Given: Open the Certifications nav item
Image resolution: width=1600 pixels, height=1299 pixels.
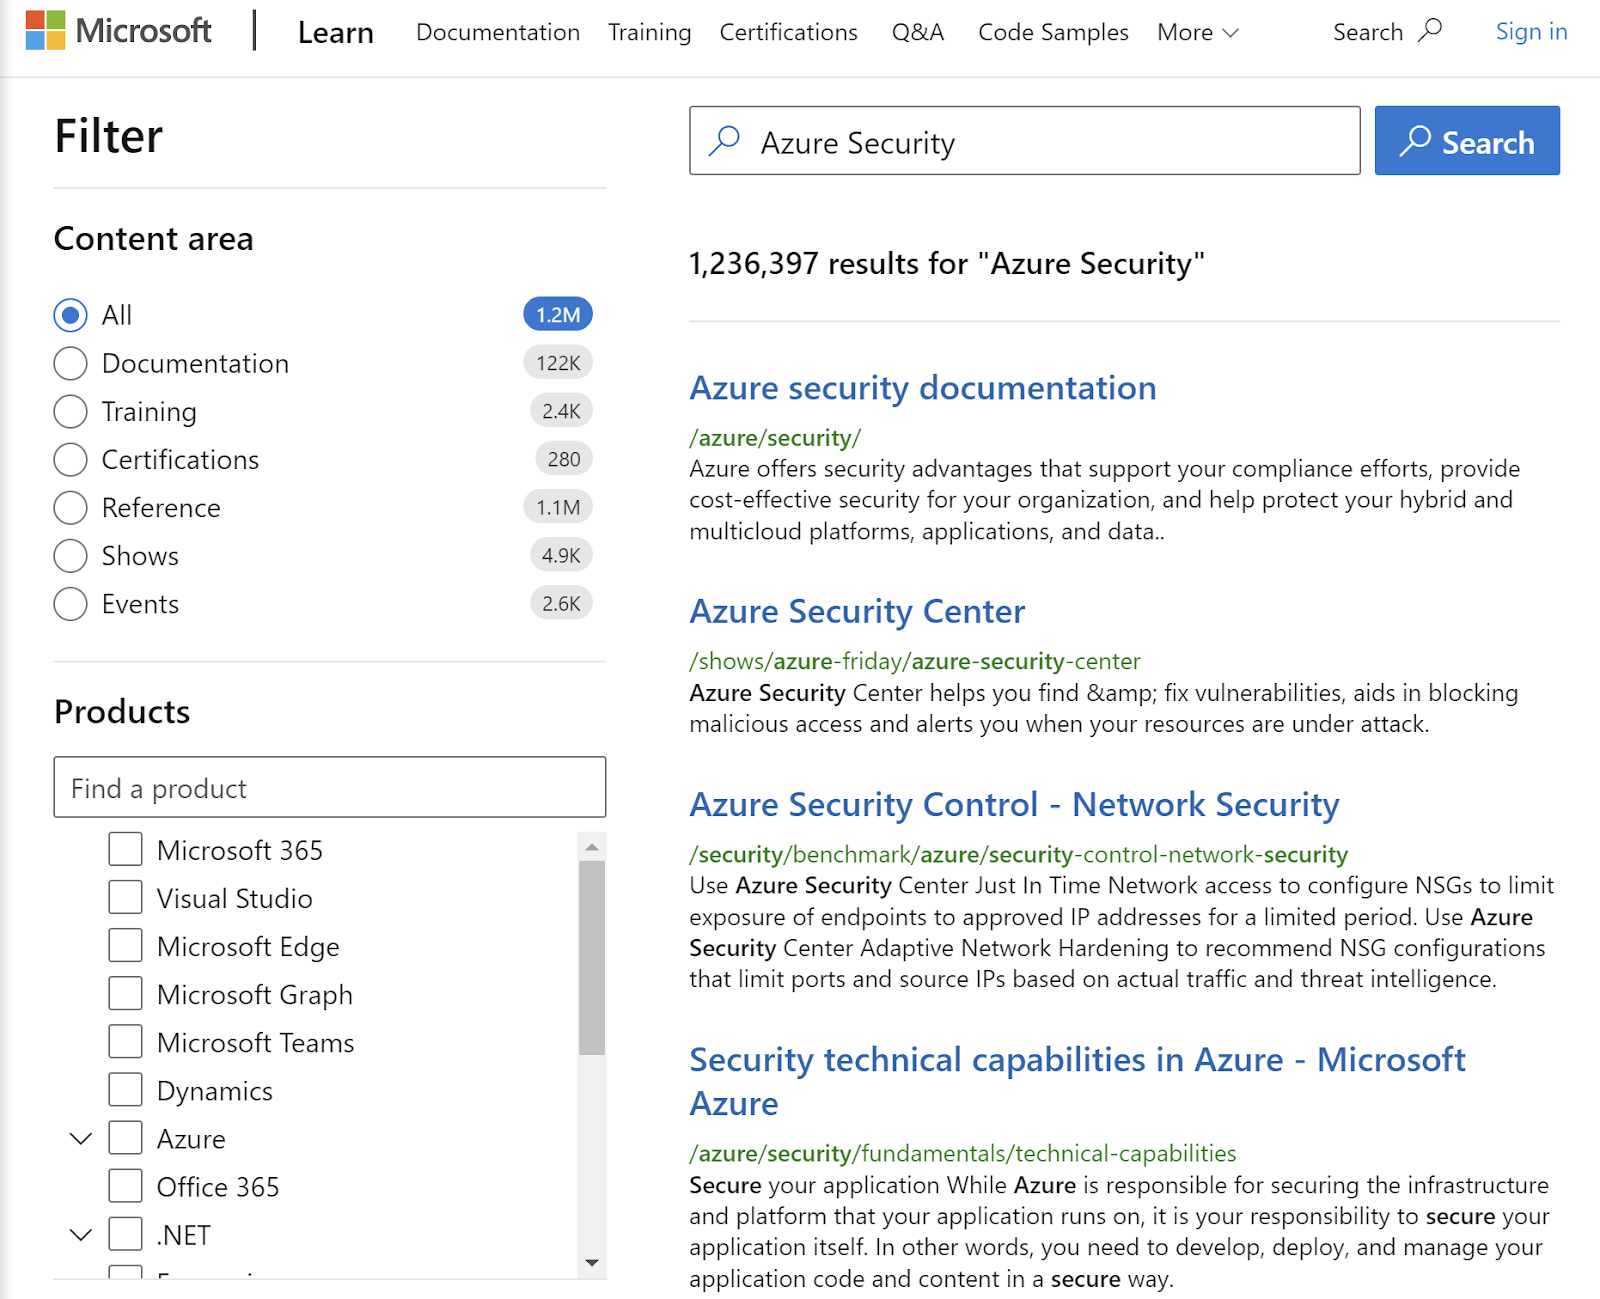Looking at the screenshot, I should click(789, 32).
